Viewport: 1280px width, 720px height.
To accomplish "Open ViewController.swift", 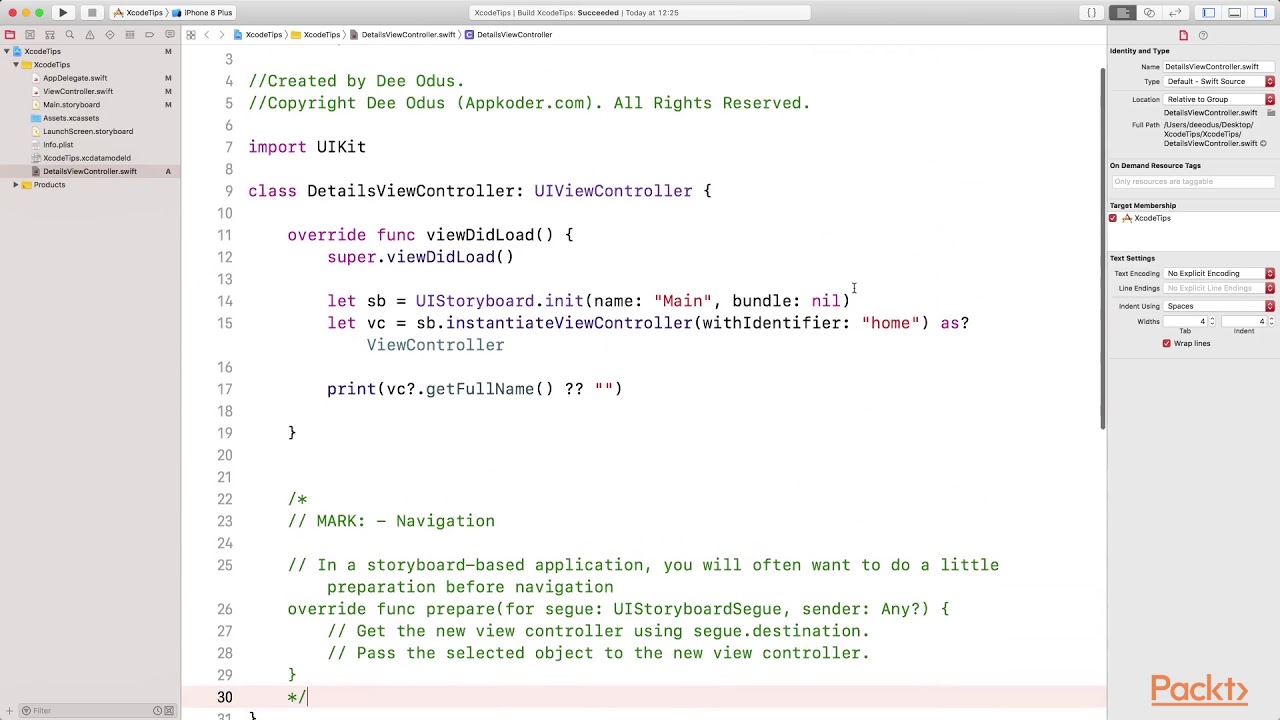I will coord(78,91).
